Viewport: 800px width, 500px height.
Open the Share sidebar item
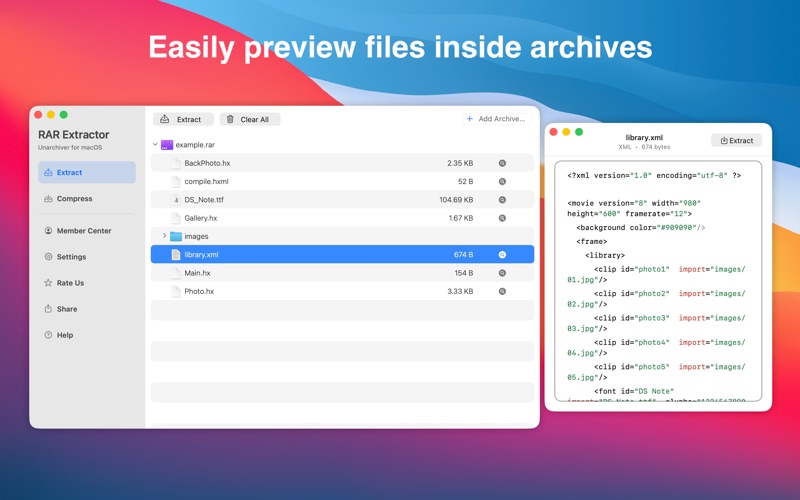click(x=87, y=309)
